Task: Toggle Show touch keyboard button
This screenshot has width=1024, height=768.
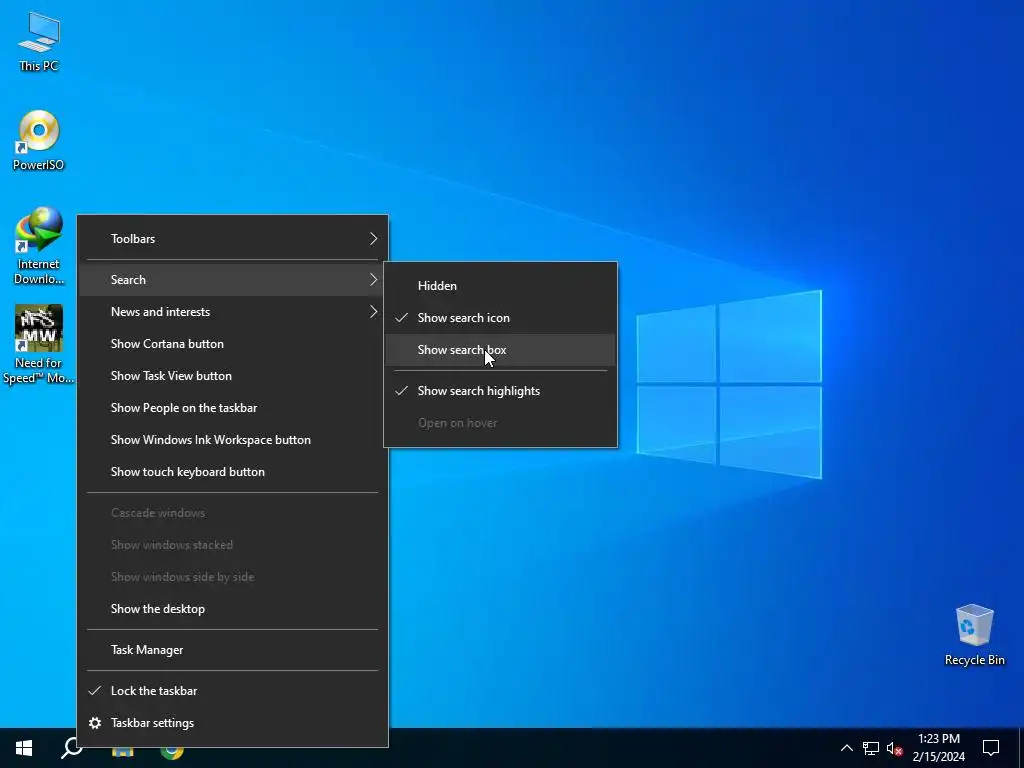Action: pos(233,472)
